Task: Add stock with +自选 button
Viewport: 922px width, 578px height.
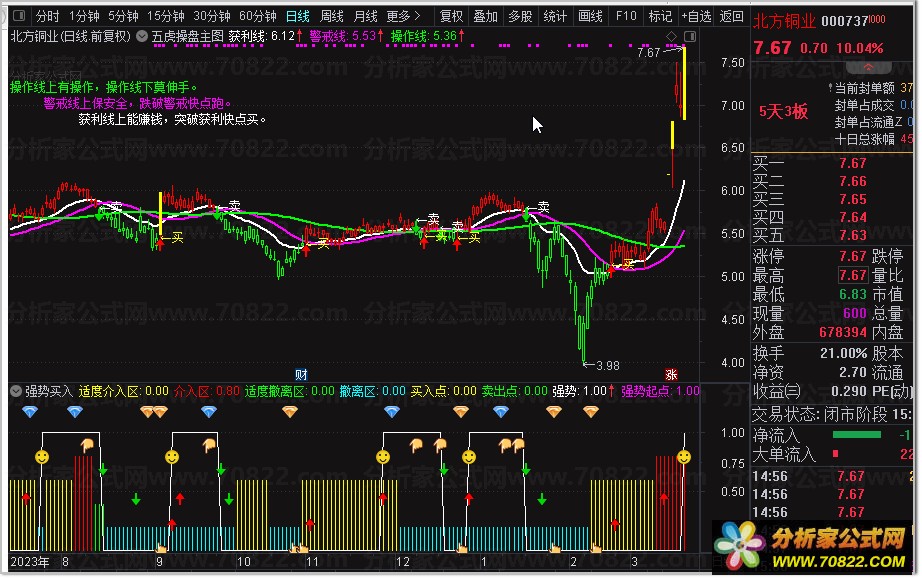Action: pyautogui.click(x=696, y=16)
